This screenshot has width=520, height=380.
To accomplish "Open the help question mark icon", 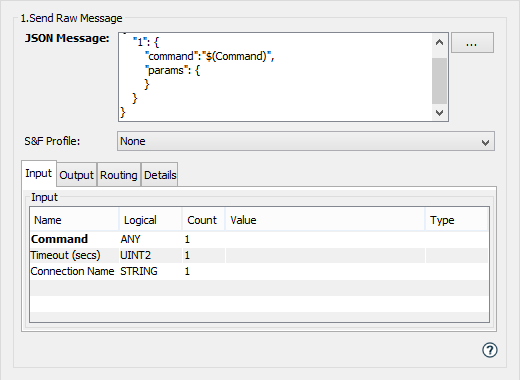I will tap(490, 350).
